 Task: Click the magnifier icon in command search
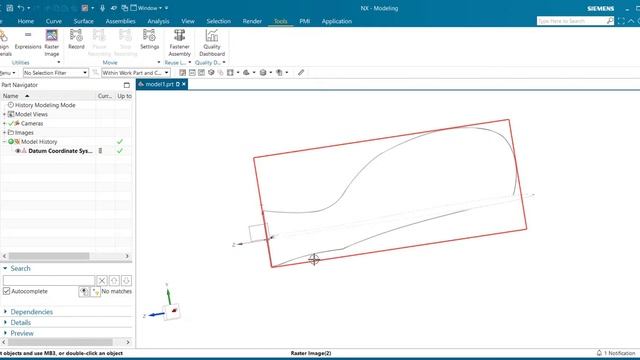pyautogui.click(x=609, y=21)
